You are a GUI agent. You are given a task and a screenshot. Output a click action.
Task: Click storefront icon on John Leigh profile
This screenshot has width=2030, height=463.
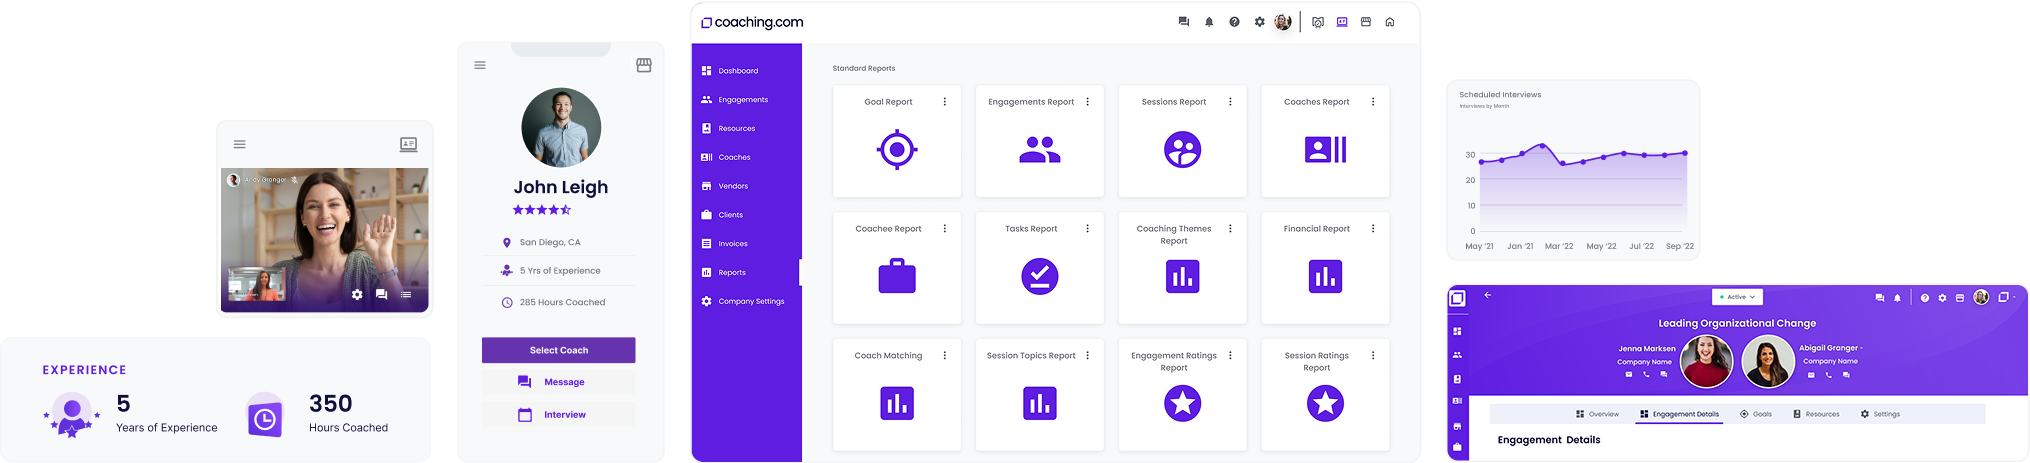pyautogui.click(x=644, y=65)
